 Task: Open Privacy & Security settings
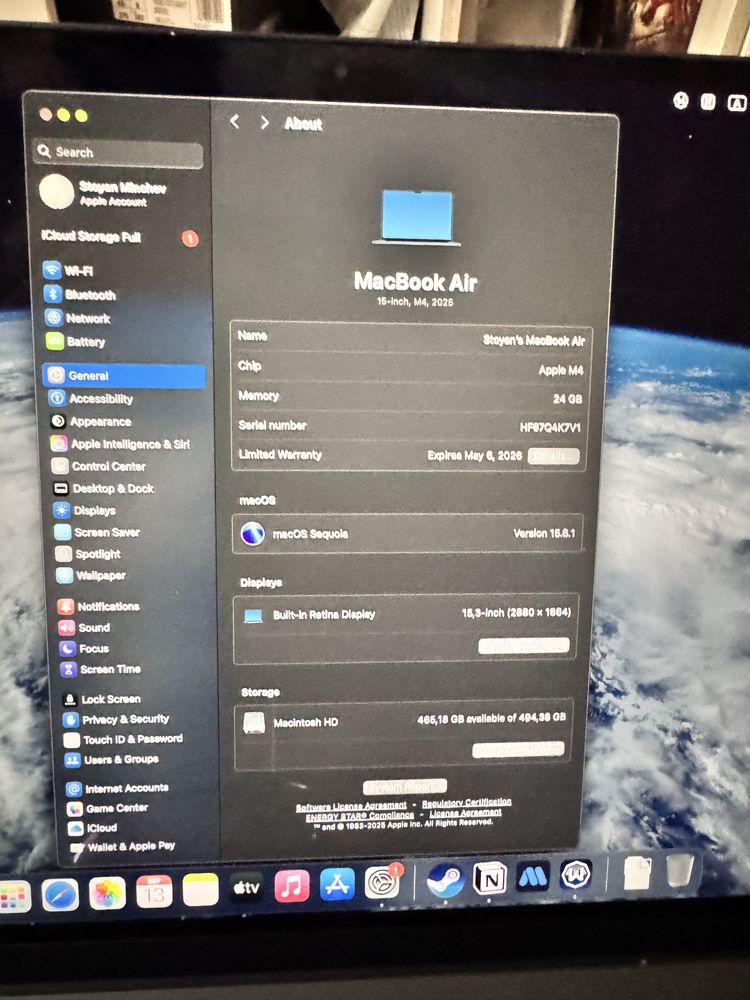[x=117, y=719]
